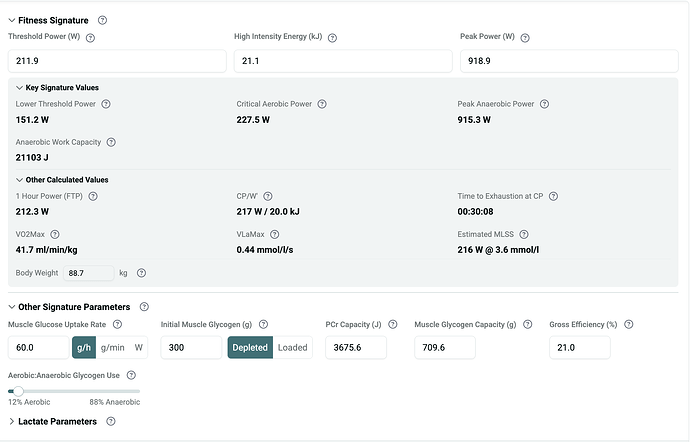
Task: Show help for High Intensity Energy (kJ)
Action: click(x=332, y=38)
